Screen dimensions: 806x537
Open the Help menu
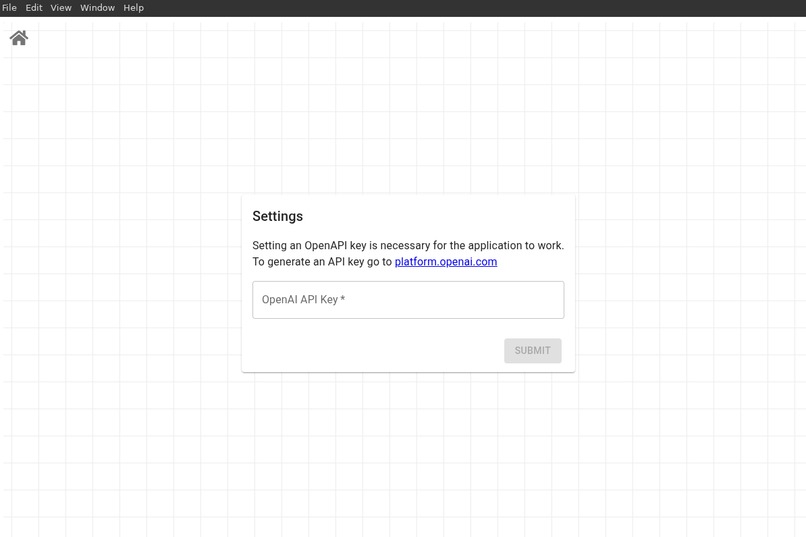(x=134, y=8)
